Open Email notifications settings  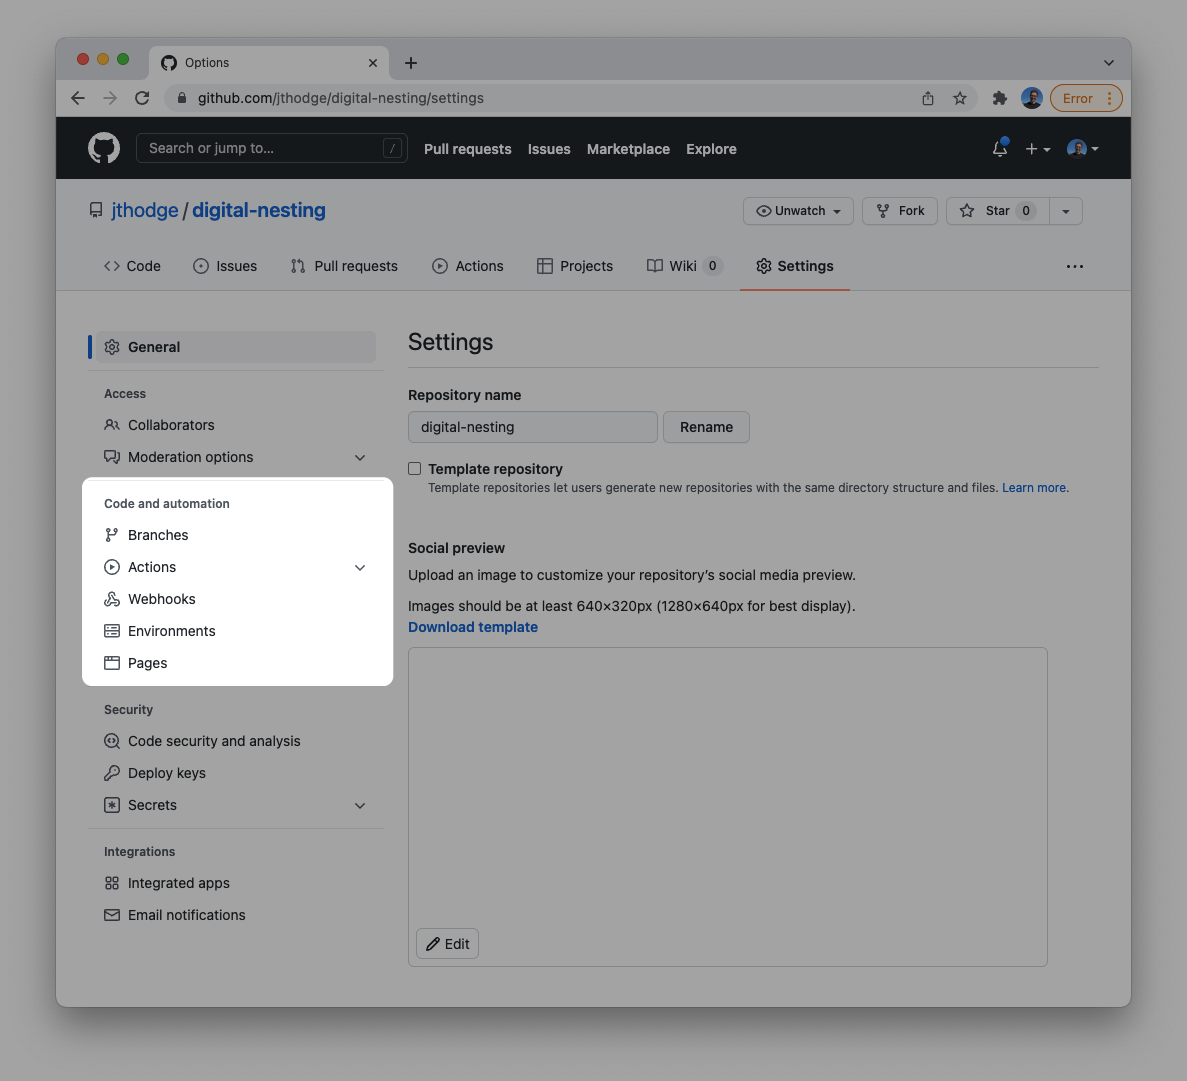click(x=236, y=915)
